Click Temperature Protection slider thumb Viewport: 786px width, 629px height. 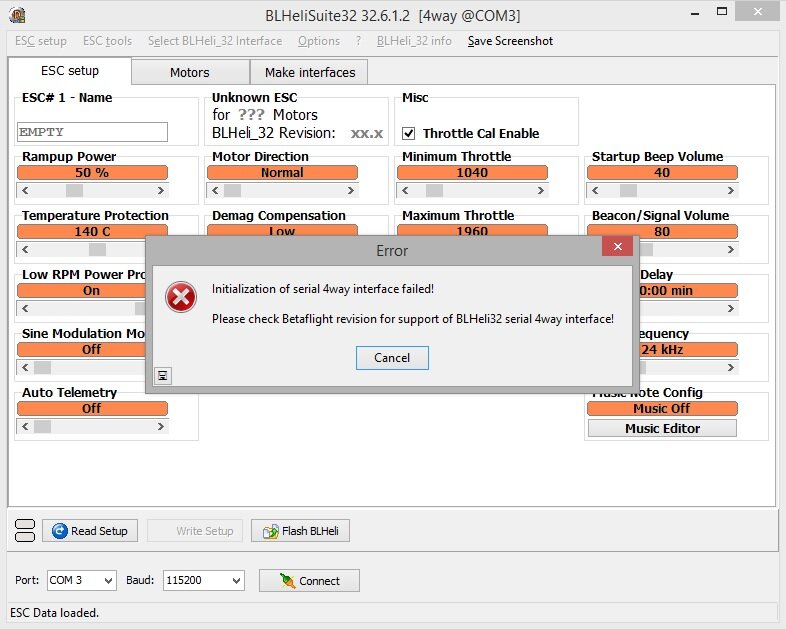click(x=97, y=250)
